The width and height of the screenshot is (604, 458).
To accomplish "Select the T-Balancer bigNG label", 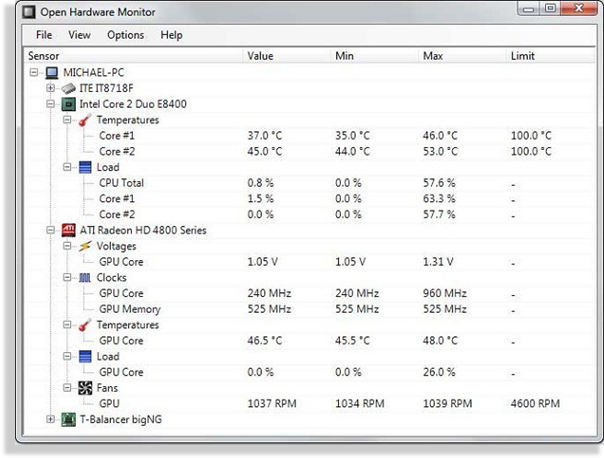I will pos(121,419).
